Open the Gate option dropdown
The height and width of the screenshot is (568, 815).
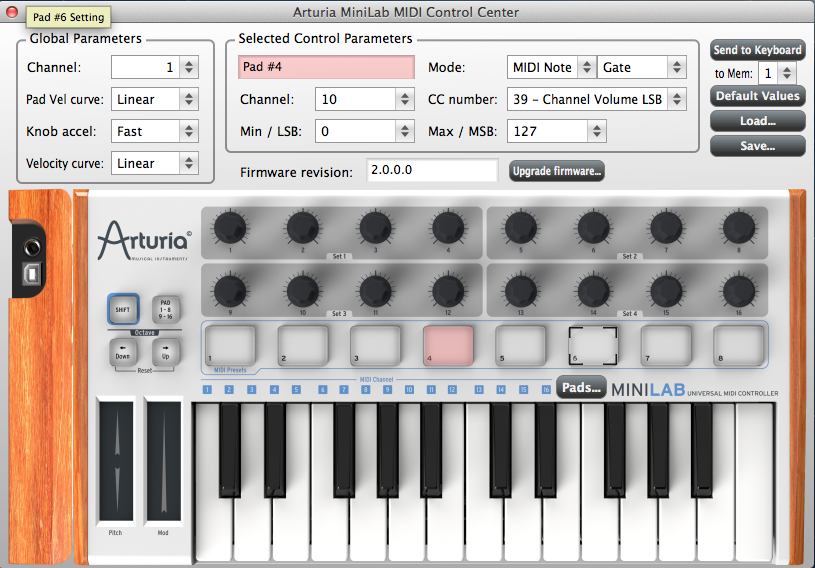pyautogui.click(x=642, y=67)
